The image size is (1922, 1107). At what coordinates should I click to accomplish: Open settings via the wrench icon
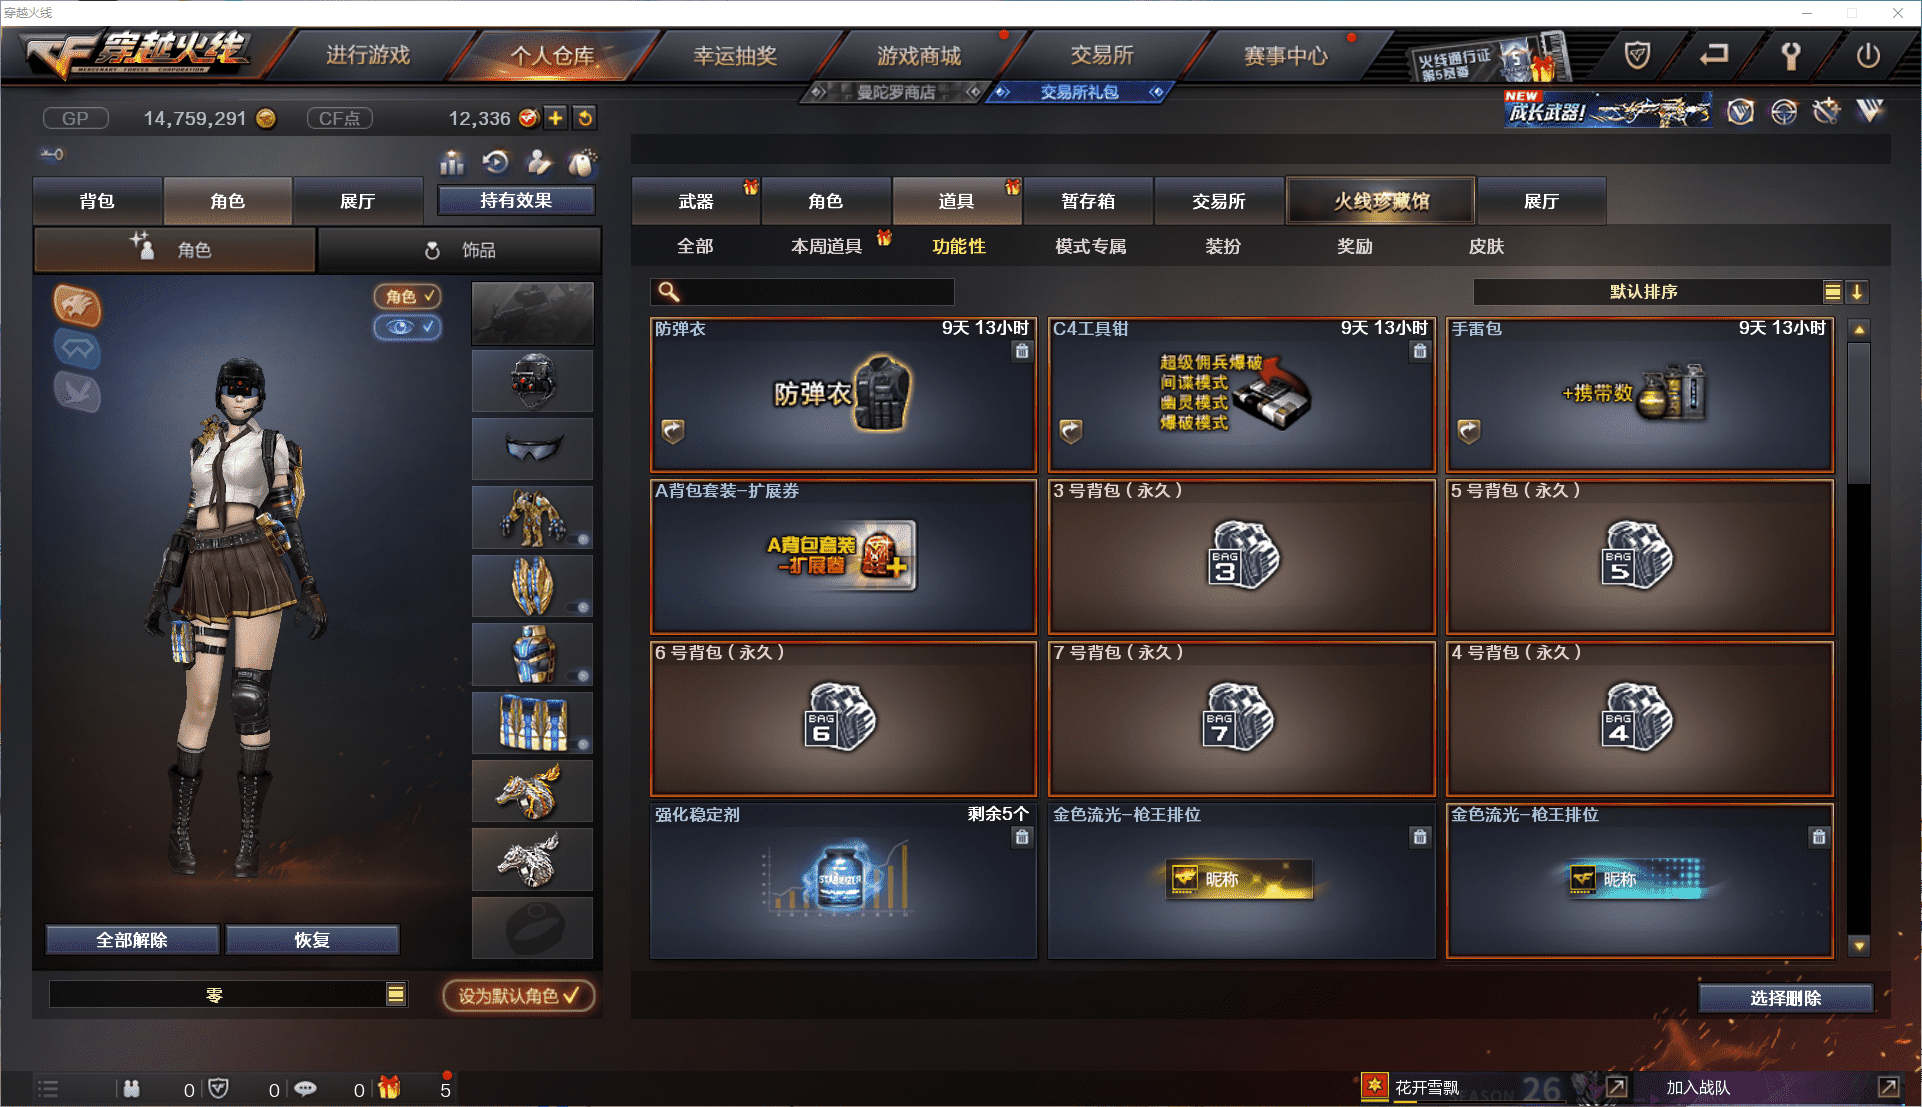pos(1791,55)
